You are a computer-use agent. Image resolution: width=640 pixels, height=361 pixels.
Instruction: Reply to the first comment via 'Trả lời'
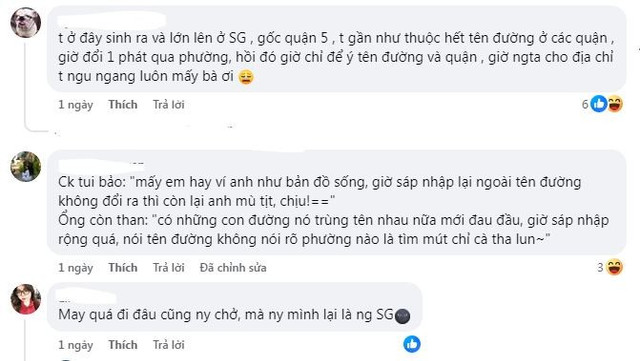[169, 105]
